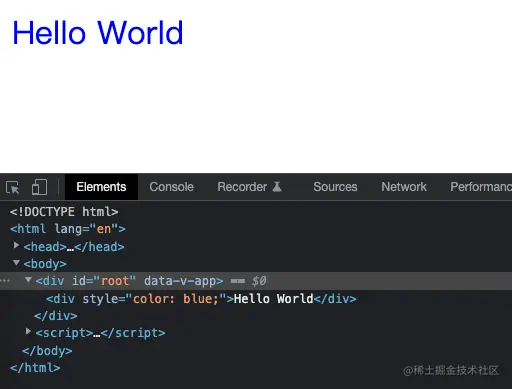Open the Recorder tab
The image size is (512, 389).
[242, 187]
